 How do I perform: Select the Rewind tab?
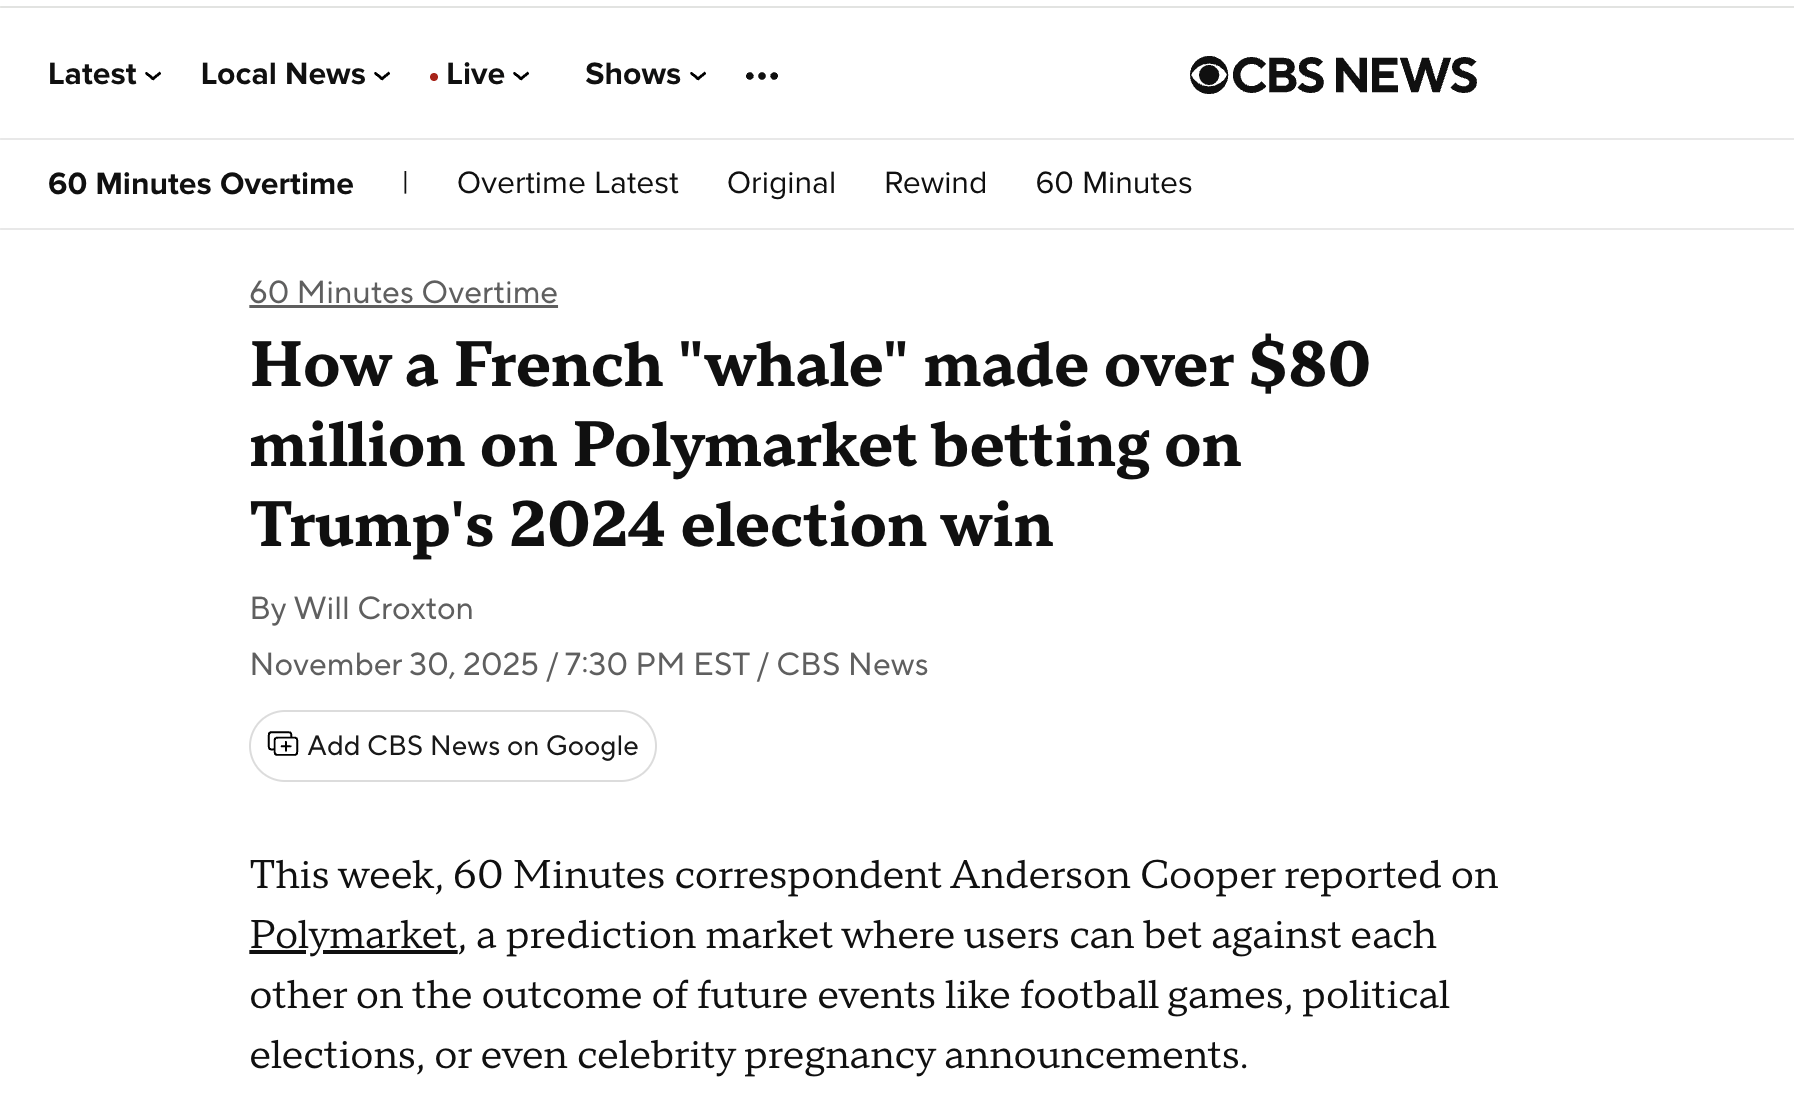[x=935, y=184]
